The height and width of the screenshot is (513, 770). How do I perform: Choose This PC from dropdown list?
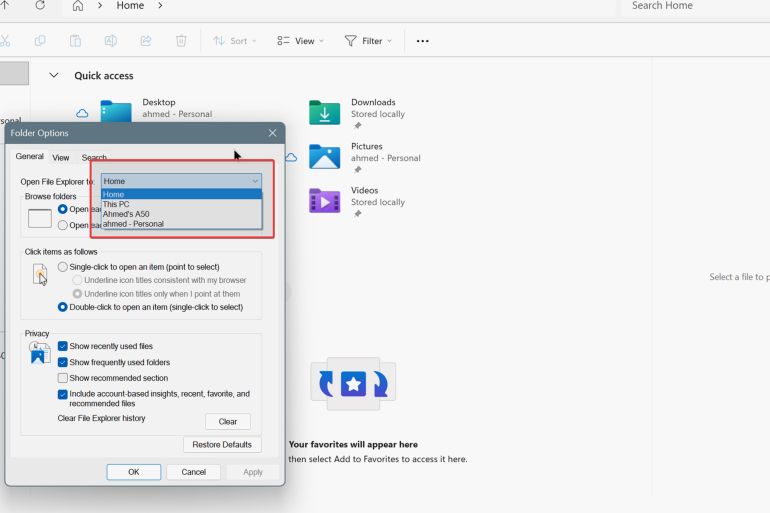click(x=116, y=204)
